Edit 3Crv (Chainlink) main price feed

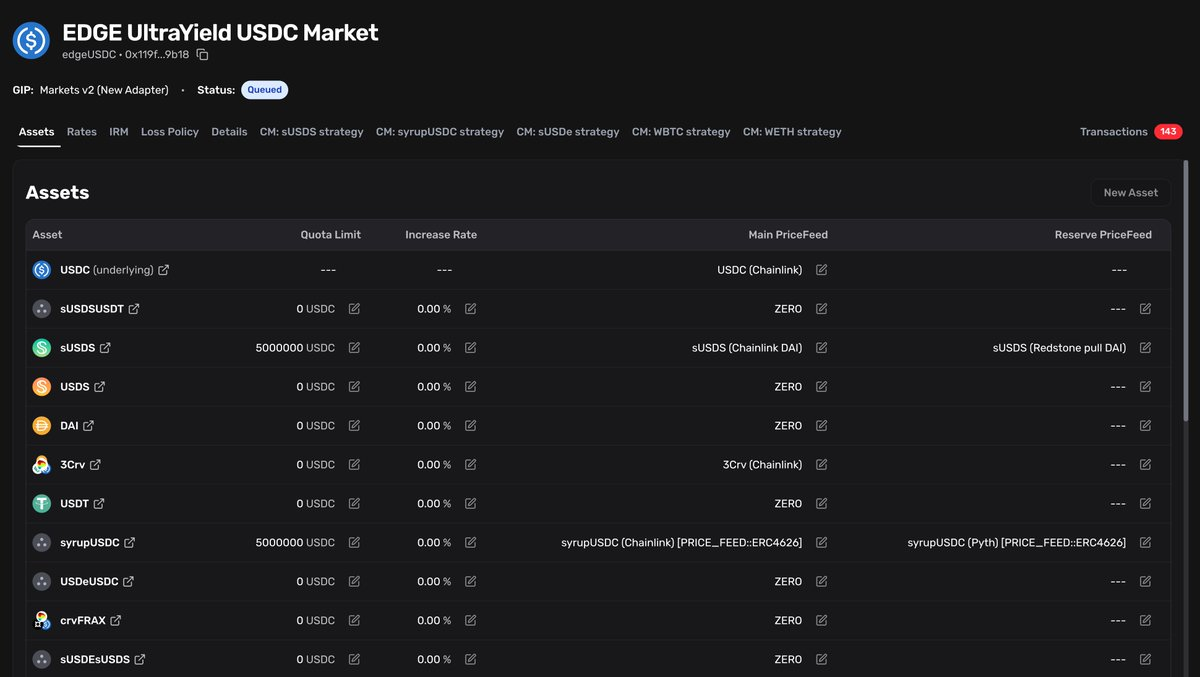(x=821, y=465)
